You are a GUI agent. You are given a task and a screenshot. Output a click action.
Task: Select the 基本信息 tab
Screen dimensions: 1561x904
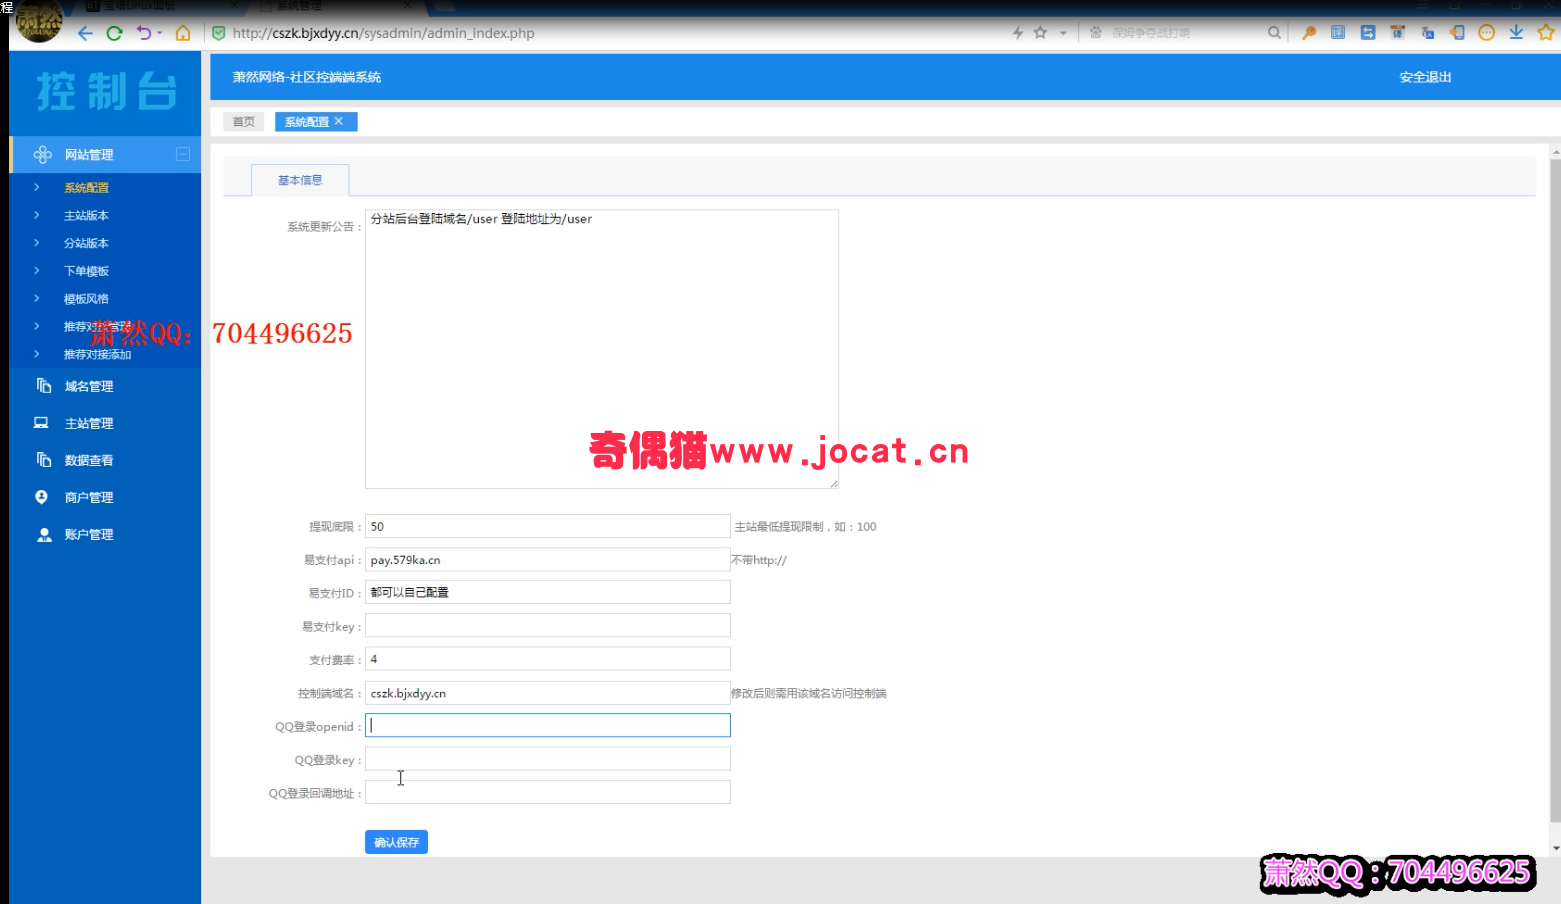tap(300, 180)
